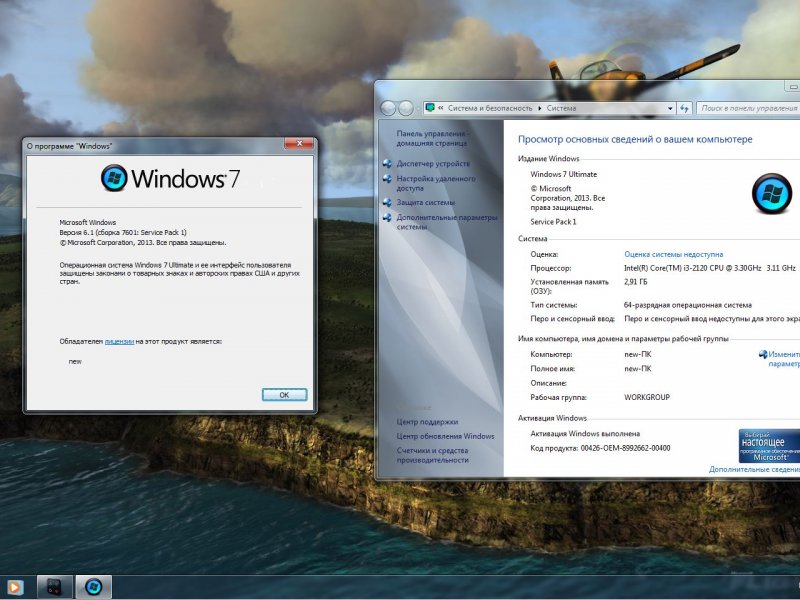Click the shield icon beside Диспетчер устройств
This screenshot has width=800, height=600.
pos(388,164)
